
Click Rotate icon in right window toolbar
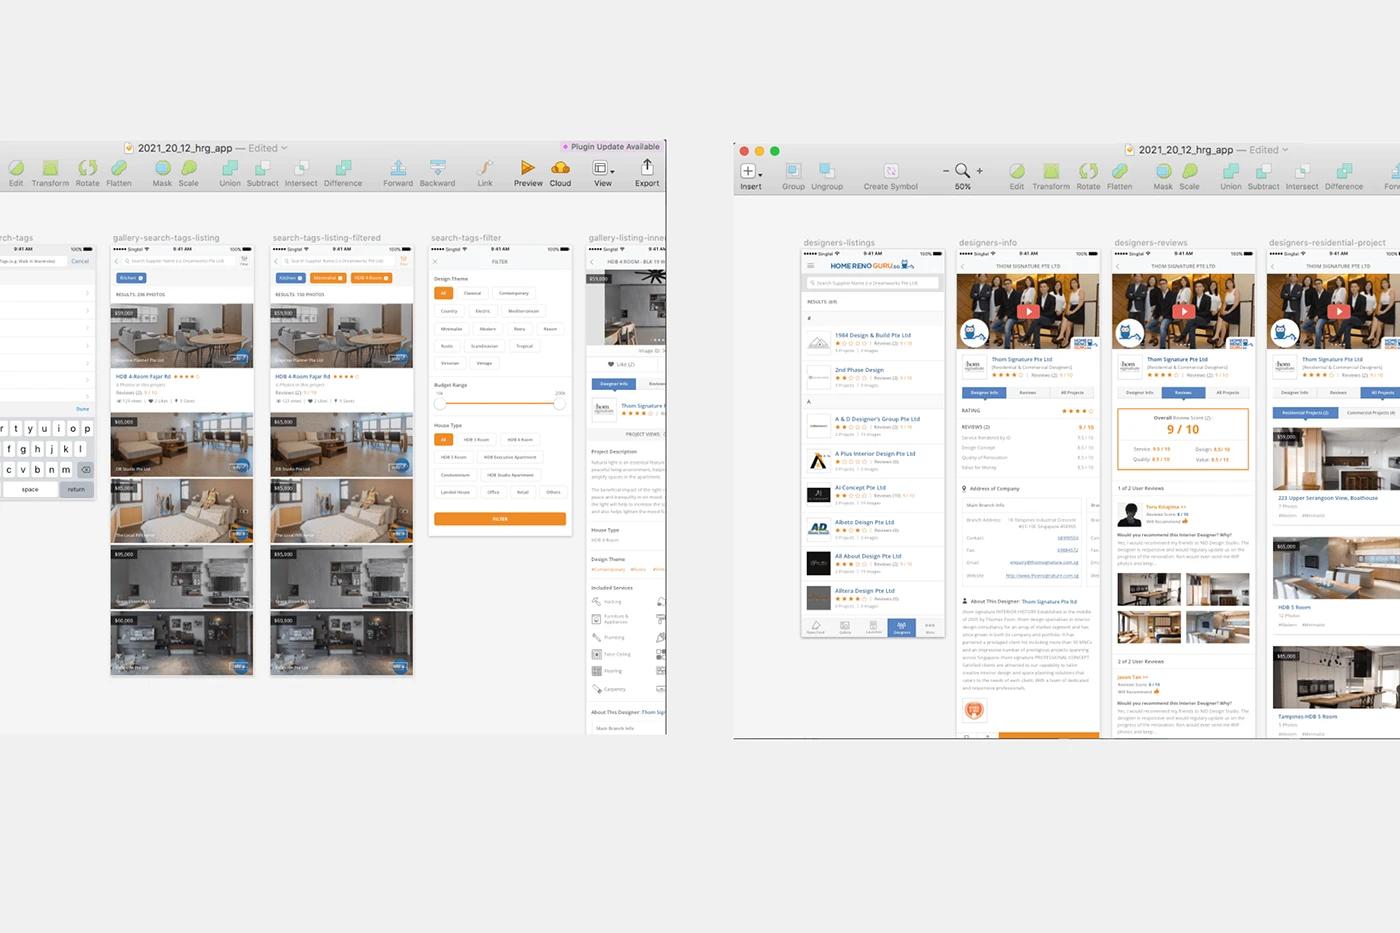(x=1088, y=171)
